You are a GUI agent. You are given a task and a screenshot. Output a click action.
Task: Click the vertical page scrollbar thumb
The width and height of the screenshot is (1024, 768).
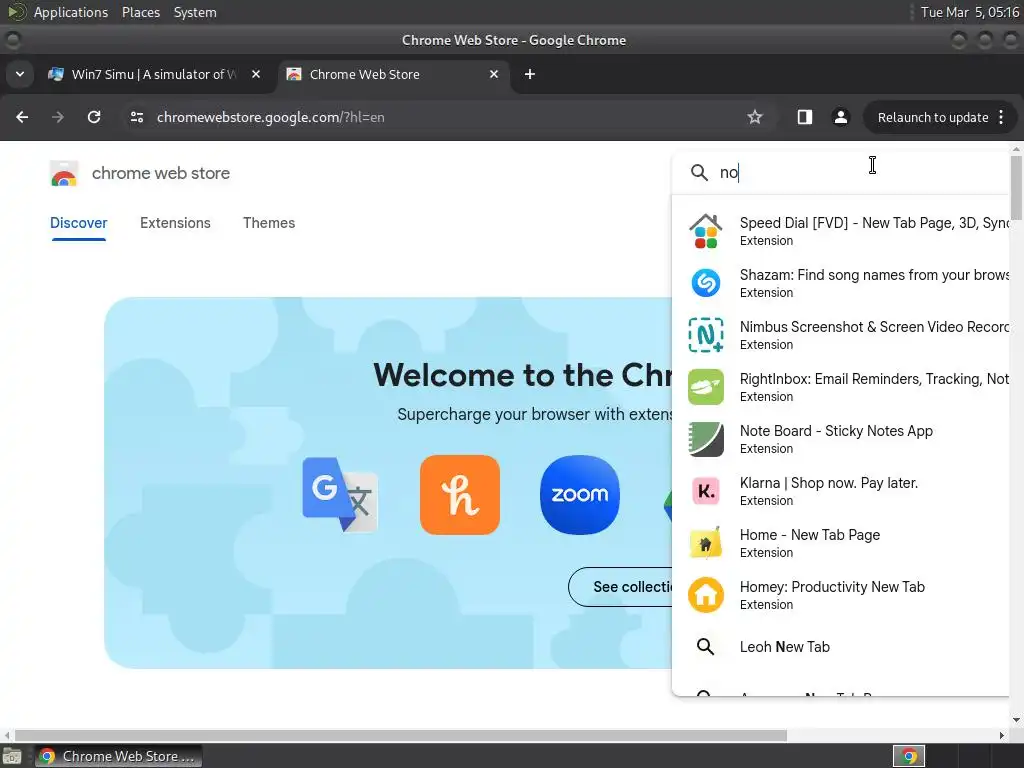pyautogui.click(x=1016, y=188)
